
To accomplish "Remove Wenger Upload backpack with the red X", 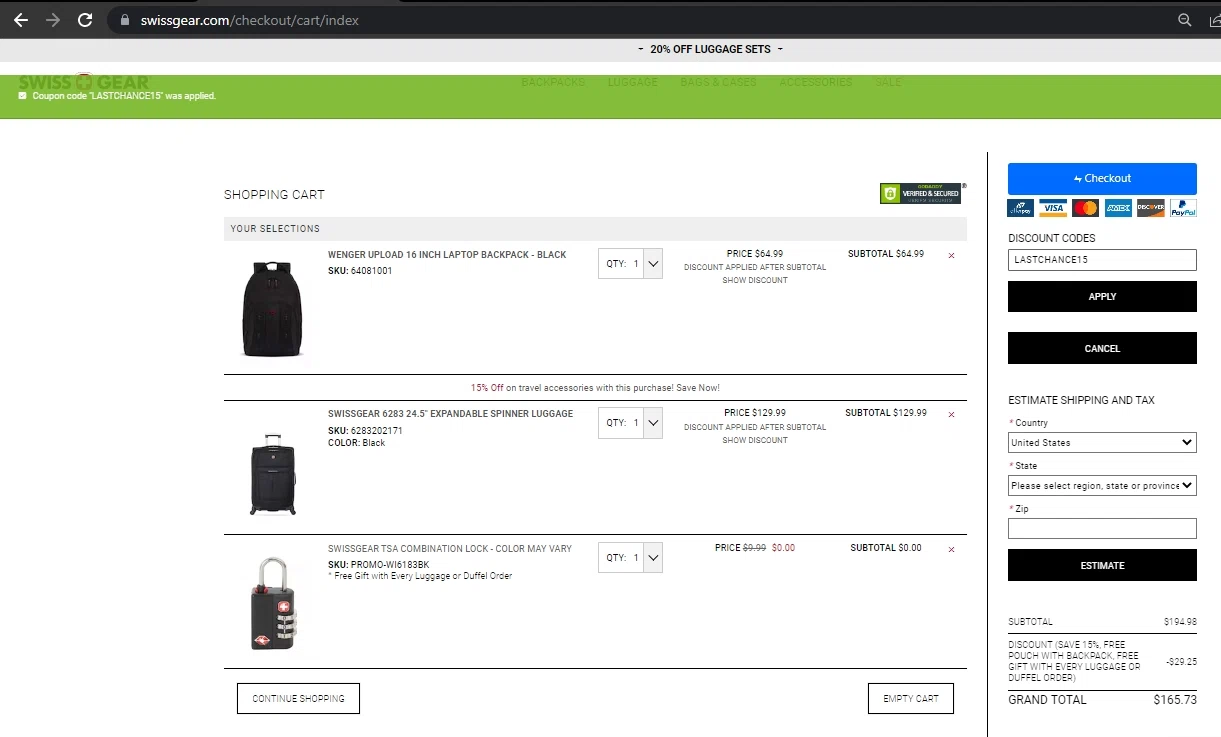I will [x=951, y=256].
